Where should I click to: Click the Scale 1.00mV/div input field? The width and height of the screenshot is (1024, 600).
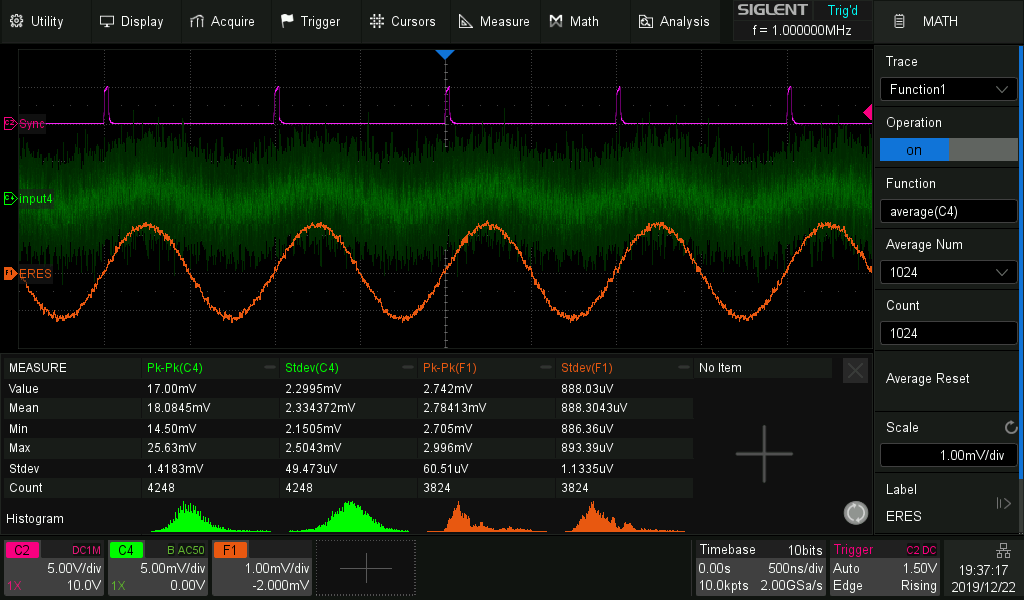(948, 455)
